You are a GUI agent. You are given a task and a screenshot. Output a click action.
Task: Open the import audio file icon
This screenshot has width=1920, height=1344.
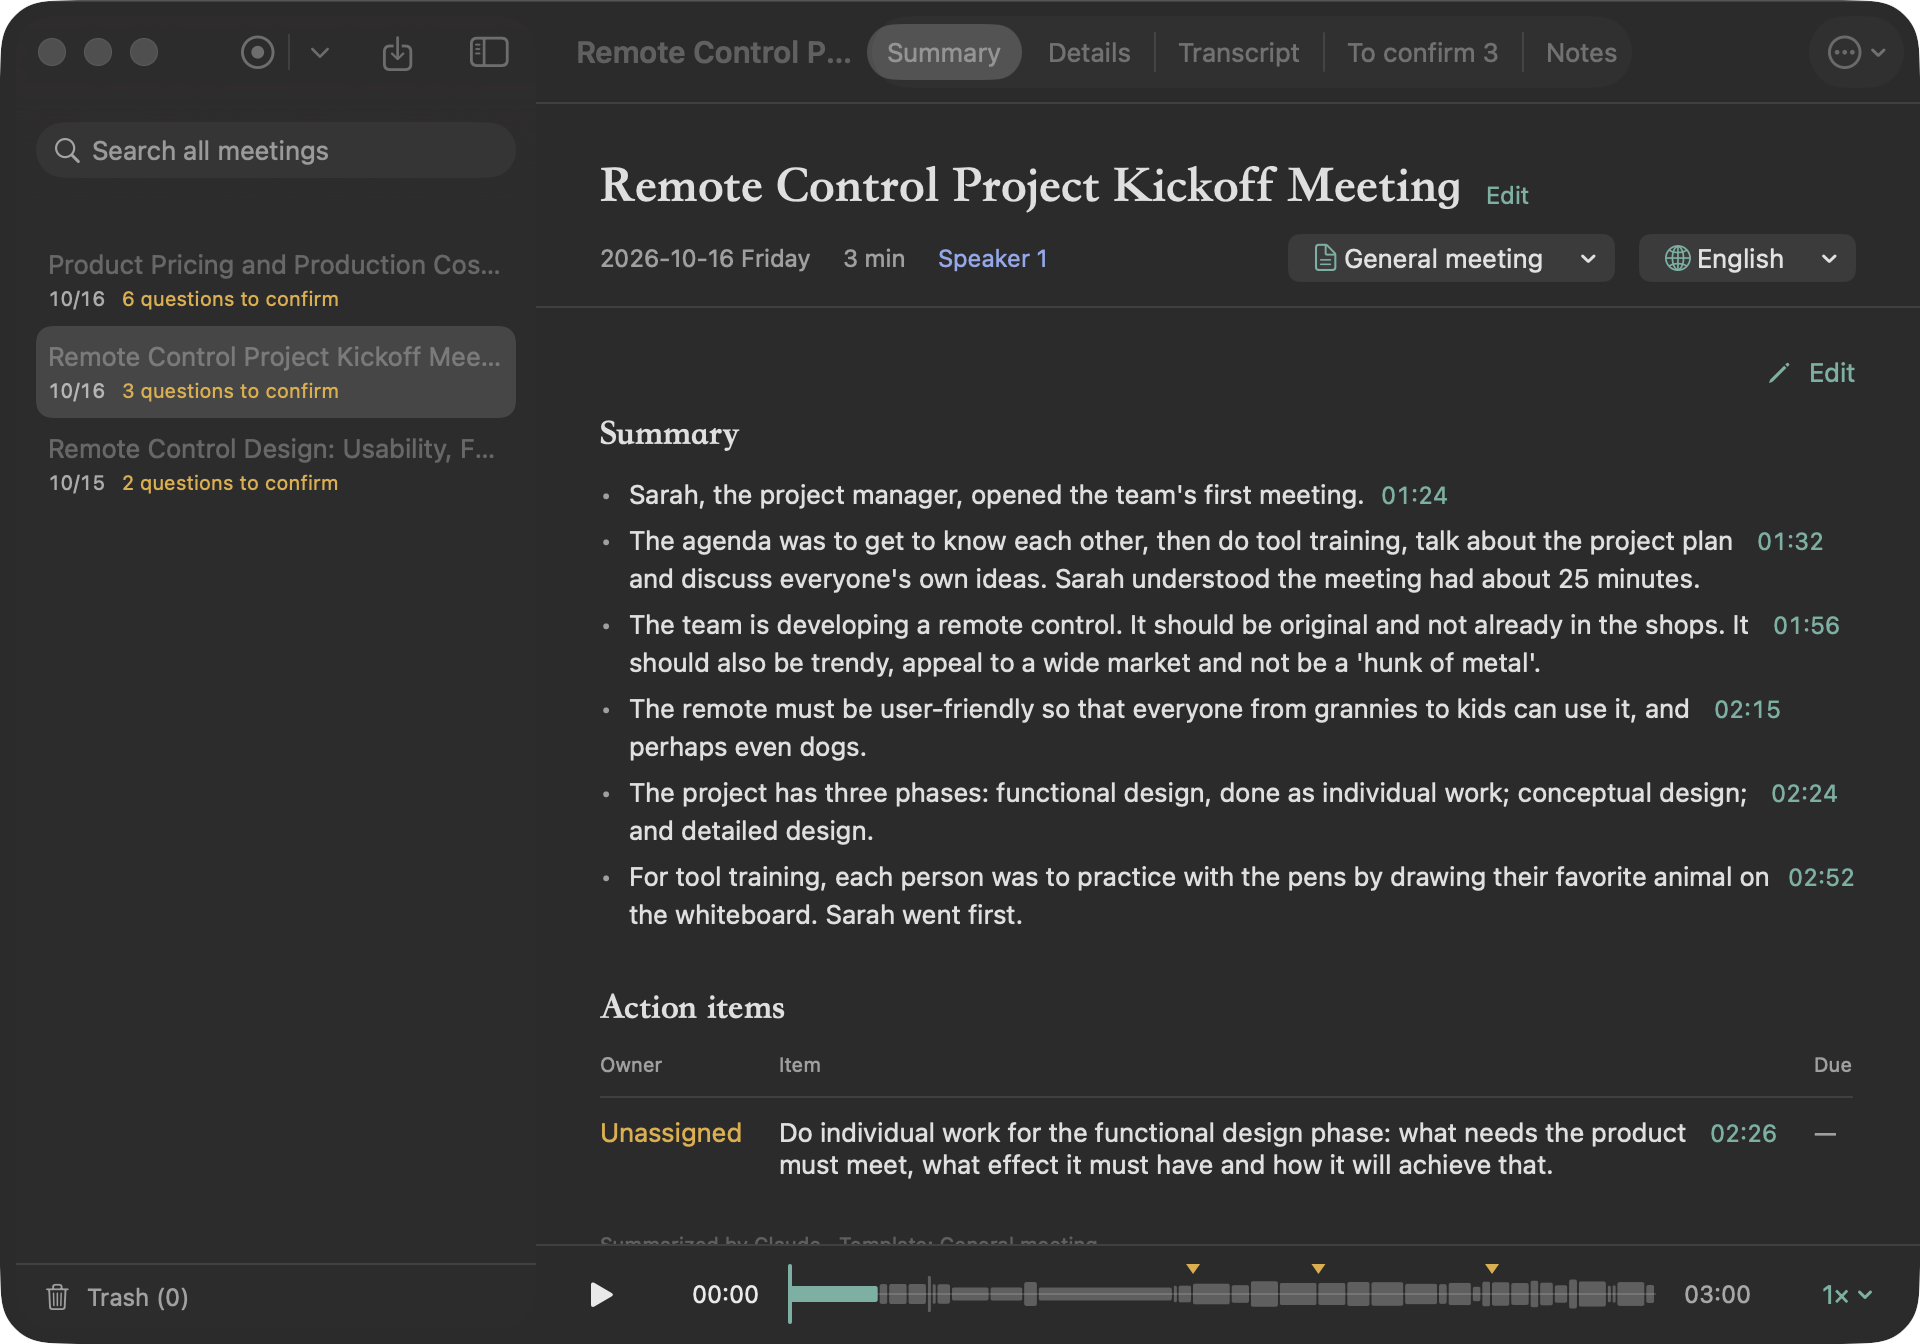[397, 52]
